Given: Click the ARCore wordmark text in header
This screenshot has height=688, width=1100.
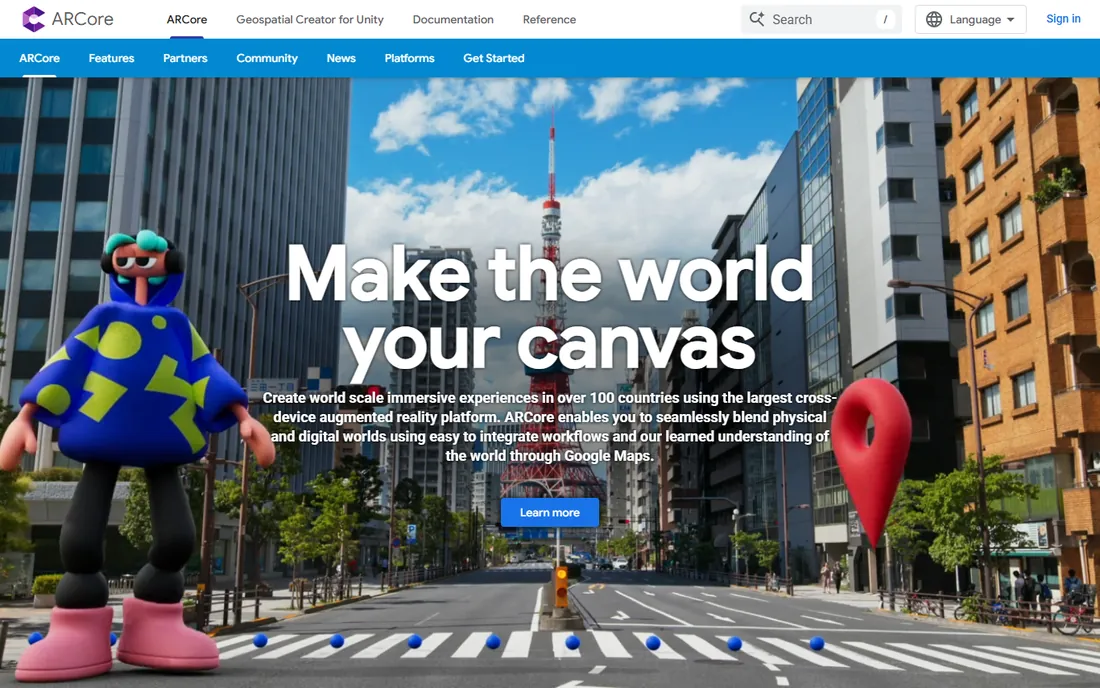Looking at the screenshot, I should 83,19.
